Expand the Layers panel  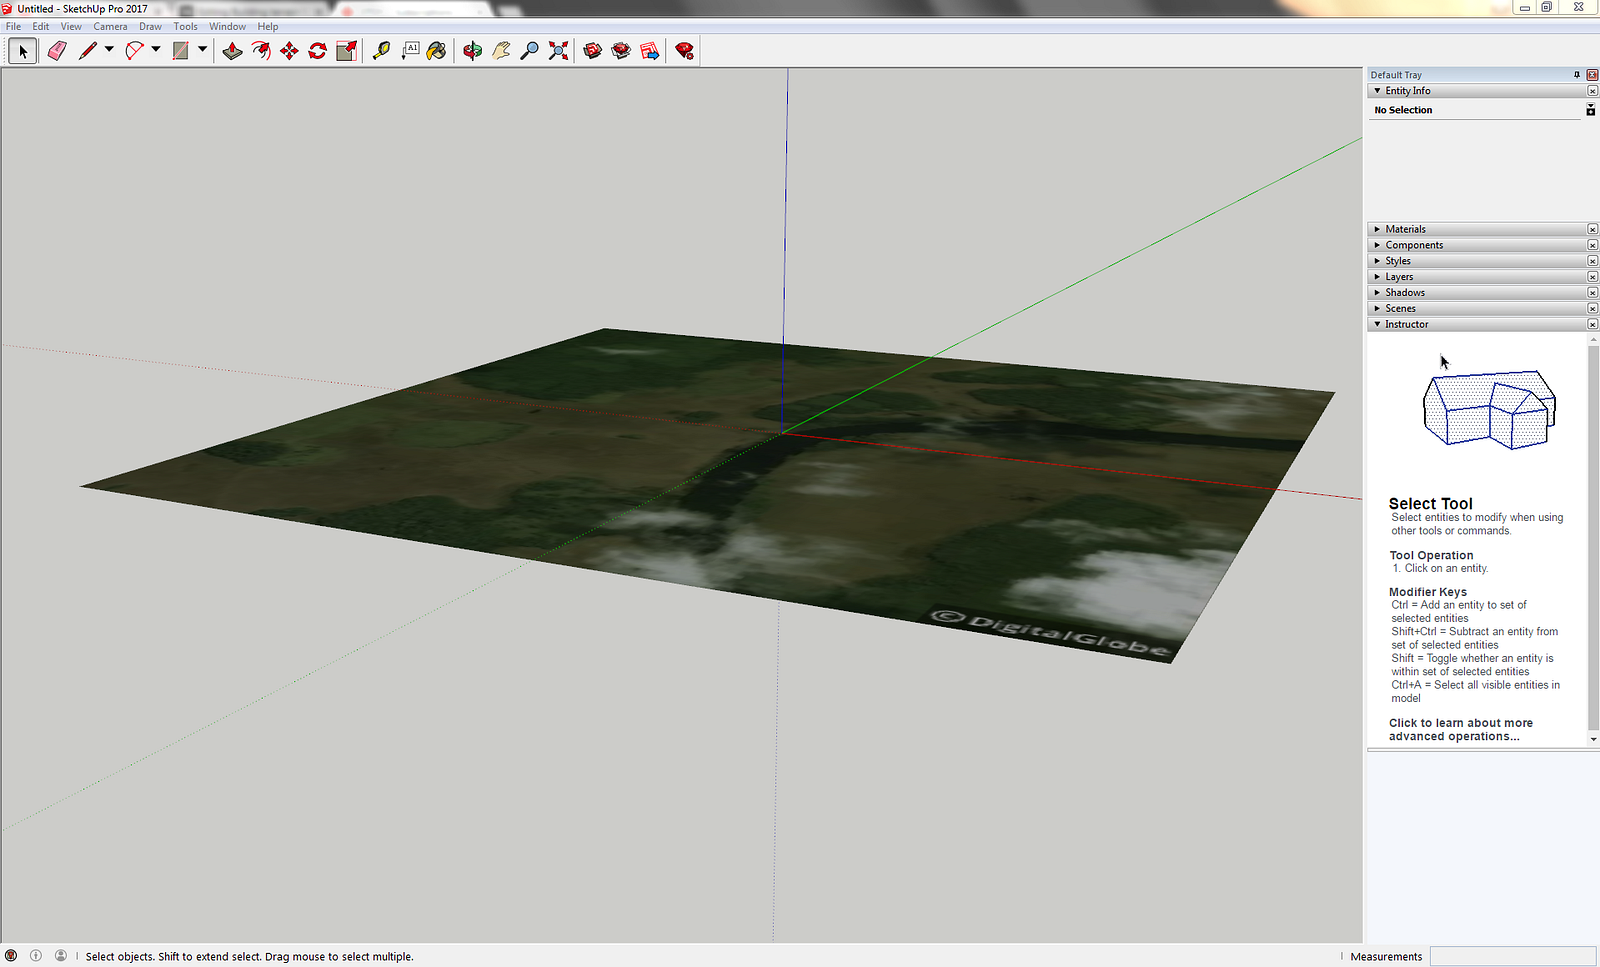pyautogui.click(x=1377, y=277)
